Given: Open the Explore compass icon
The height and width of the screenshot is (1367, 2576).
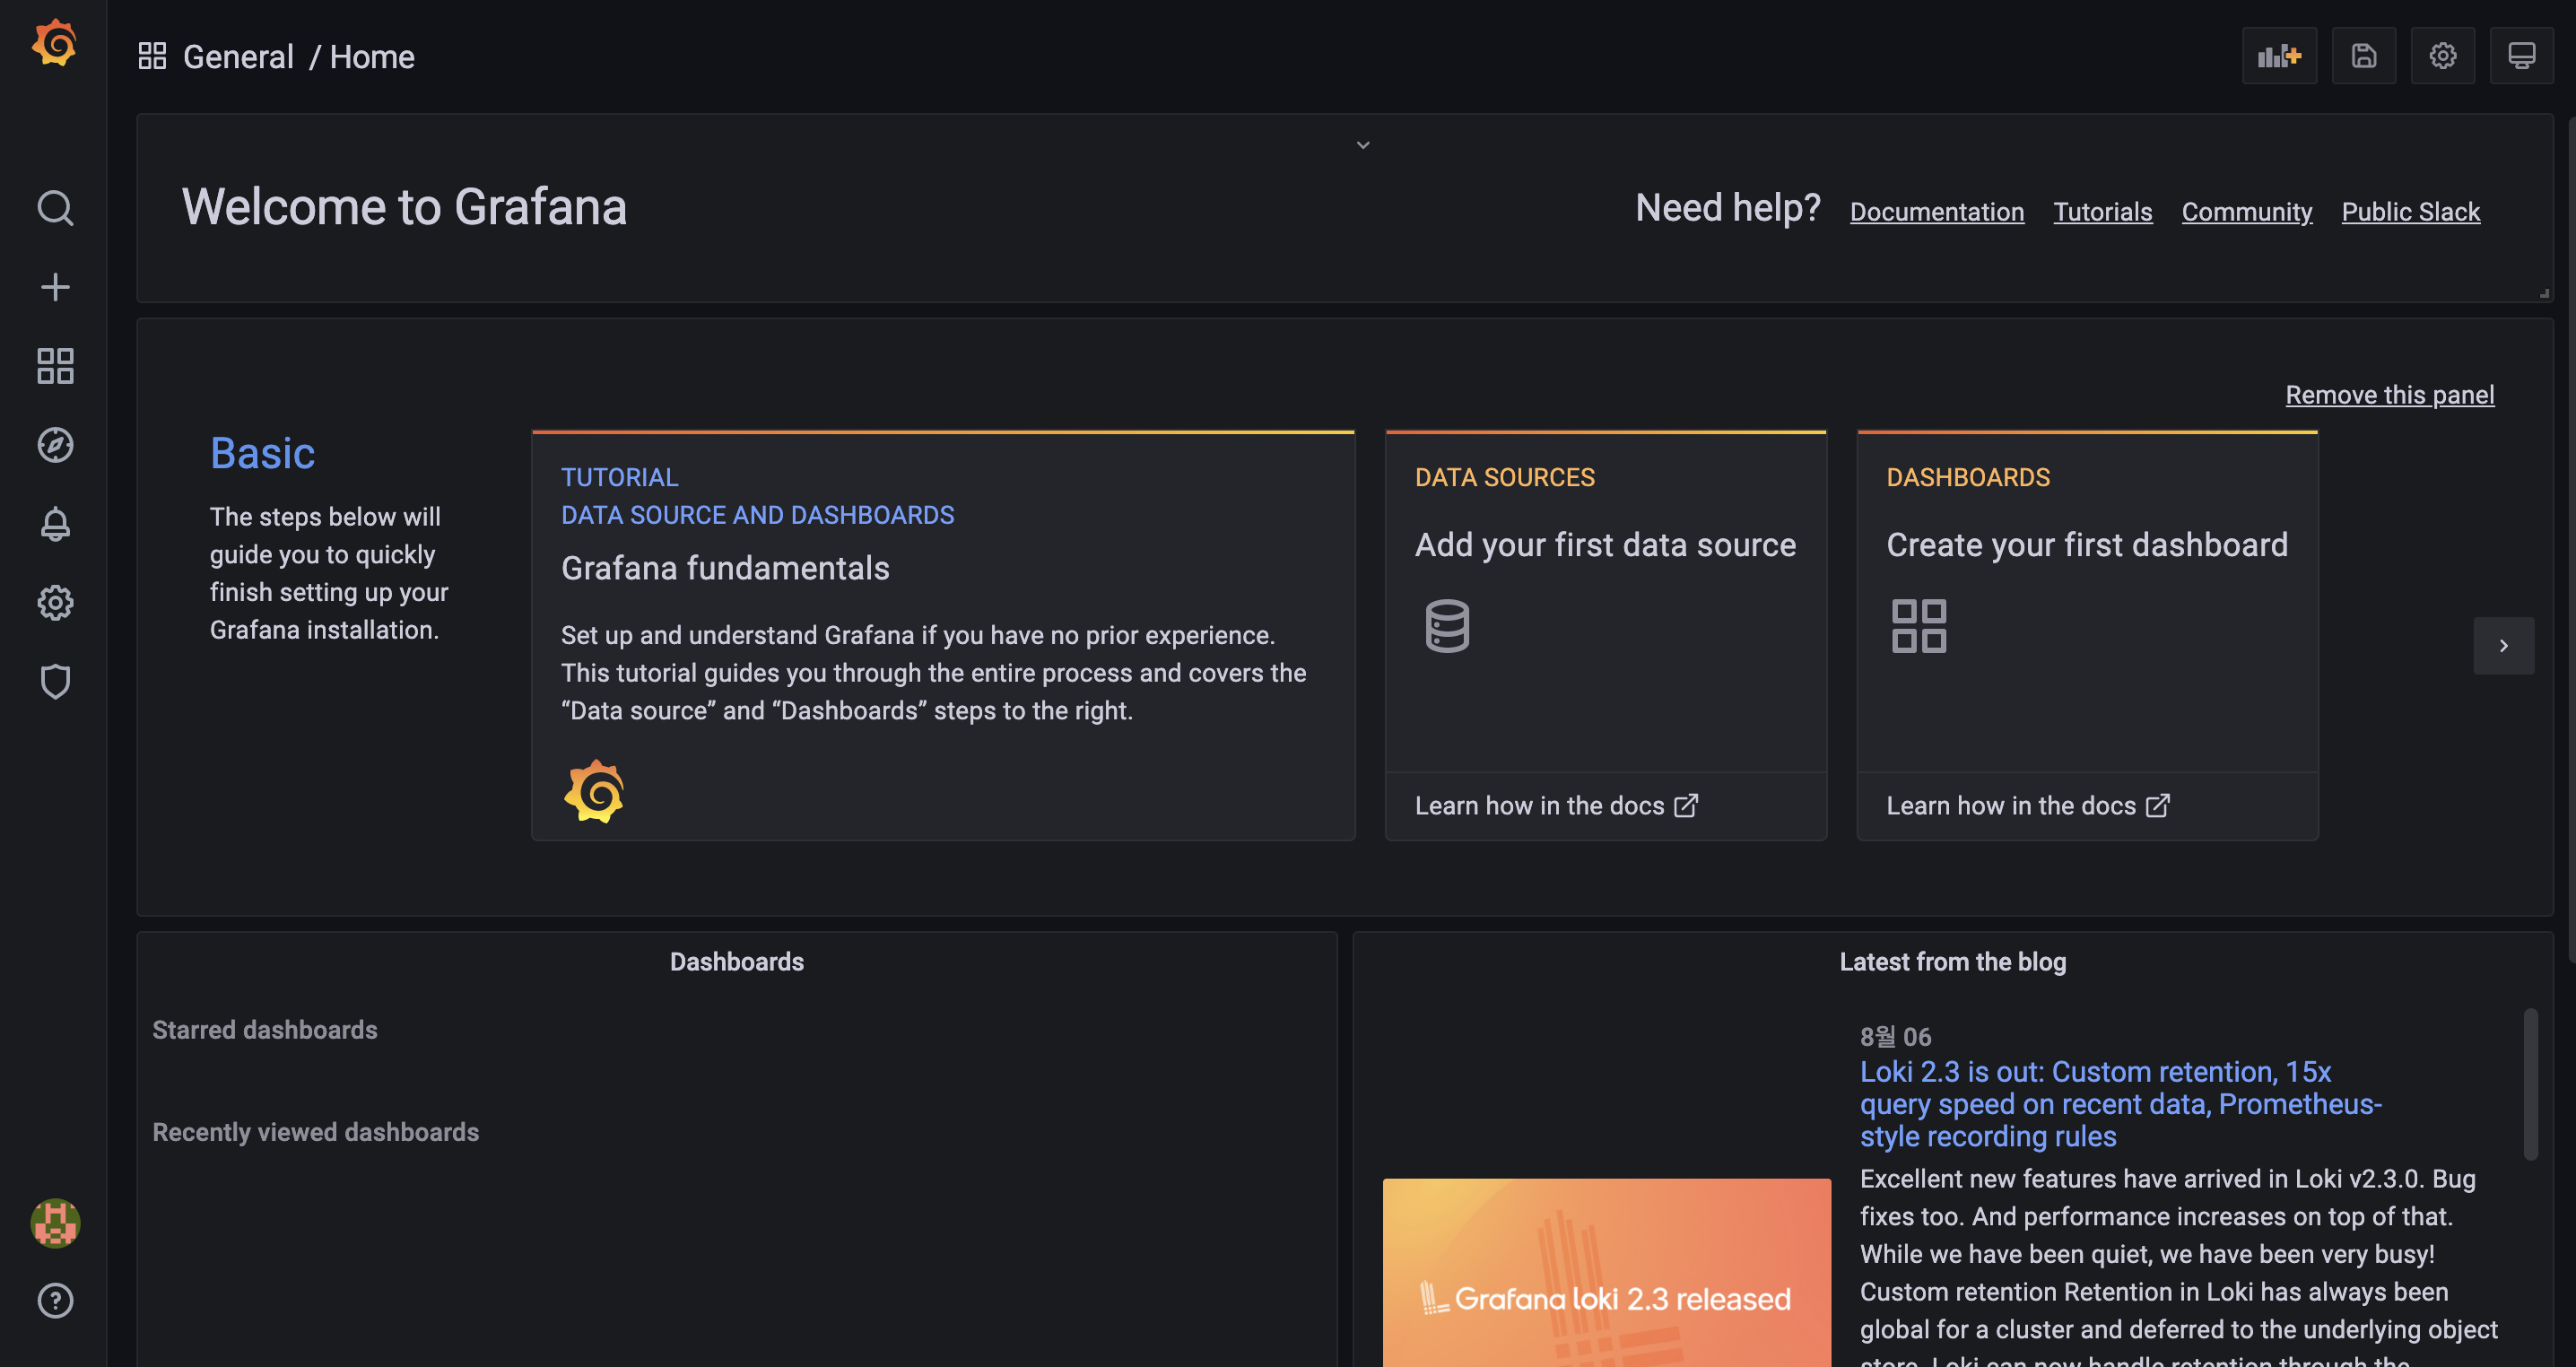Looking at the screenshot, I should click(55, 445).
